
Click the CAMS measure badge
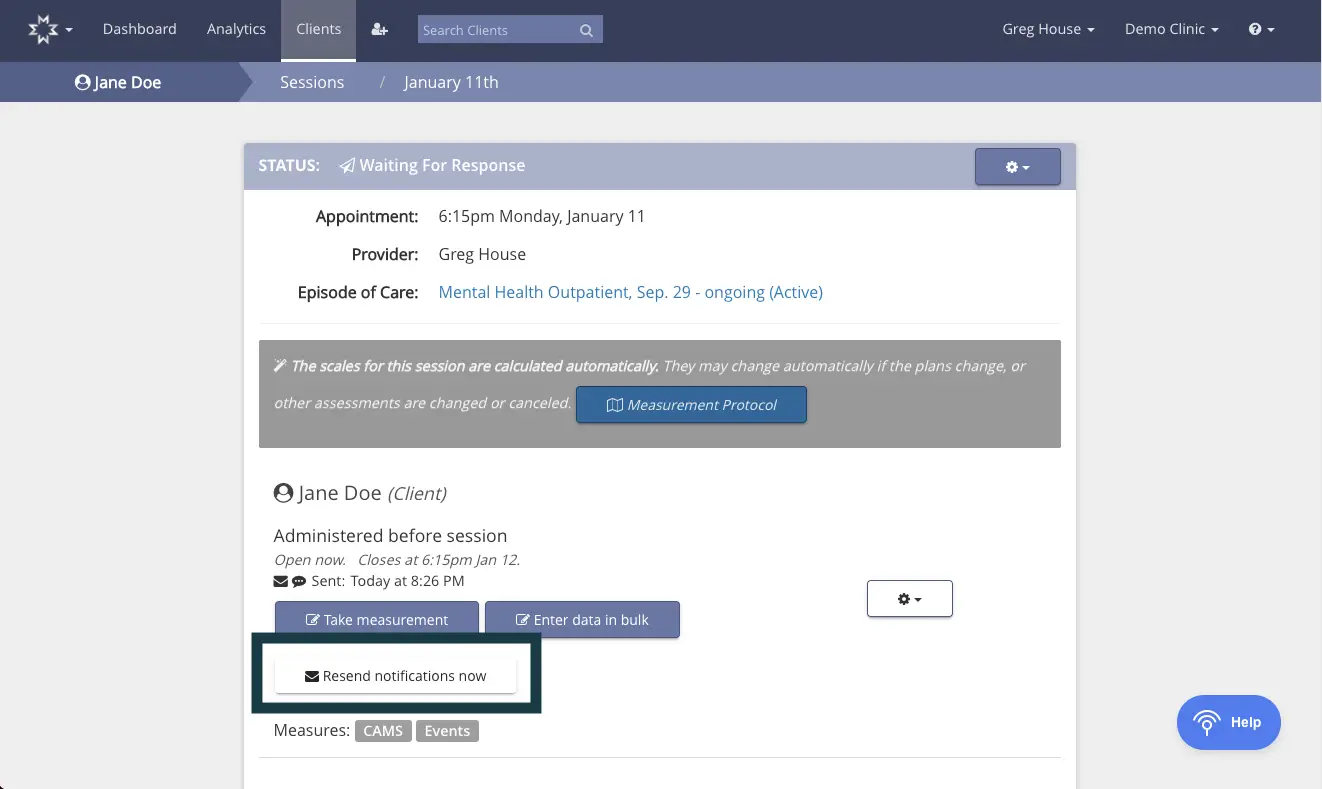click(383, 731)
